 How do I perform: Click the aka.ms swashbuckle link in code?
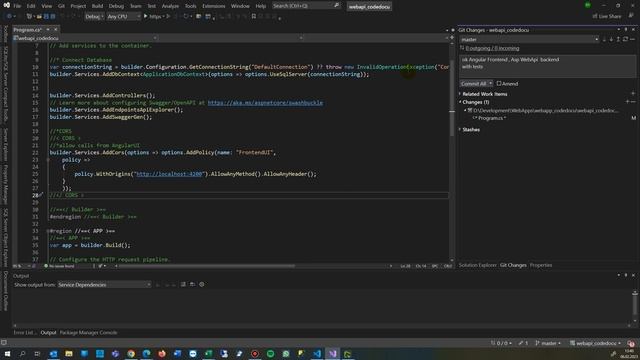pyautogui.click(x=265, y=103)
